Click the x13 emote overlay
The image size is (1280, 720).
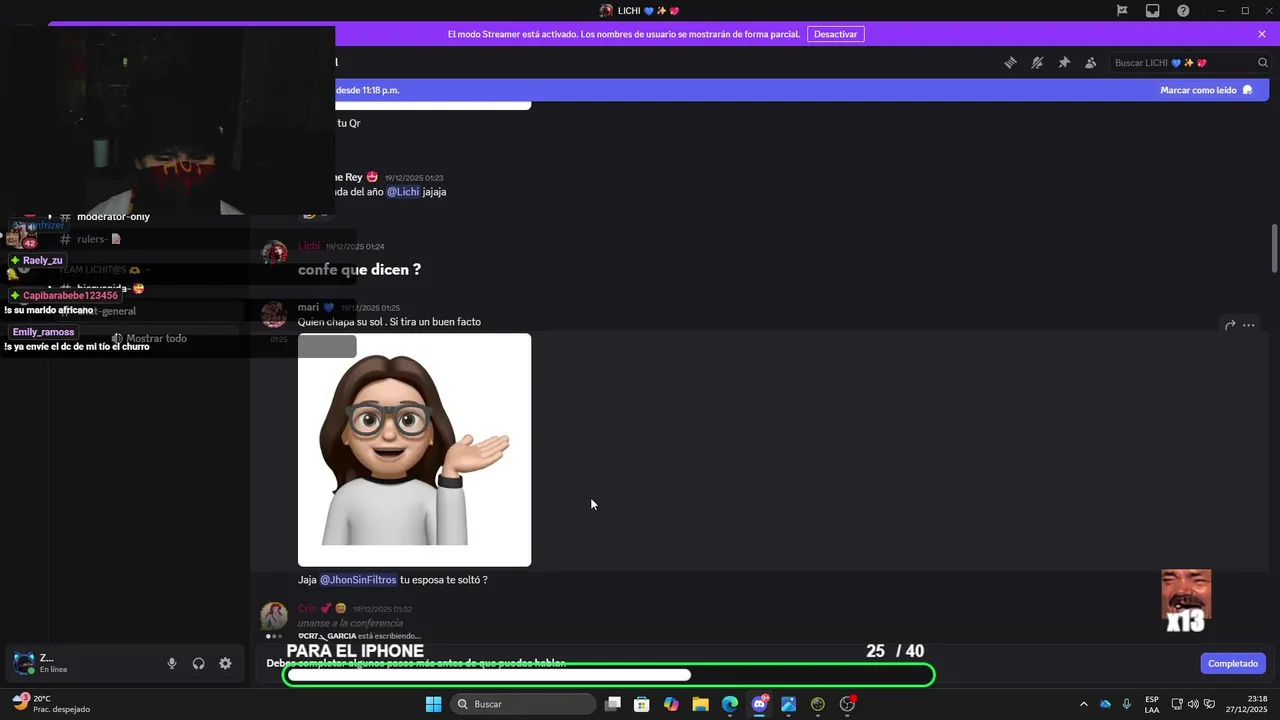(x=1186, y=601)
